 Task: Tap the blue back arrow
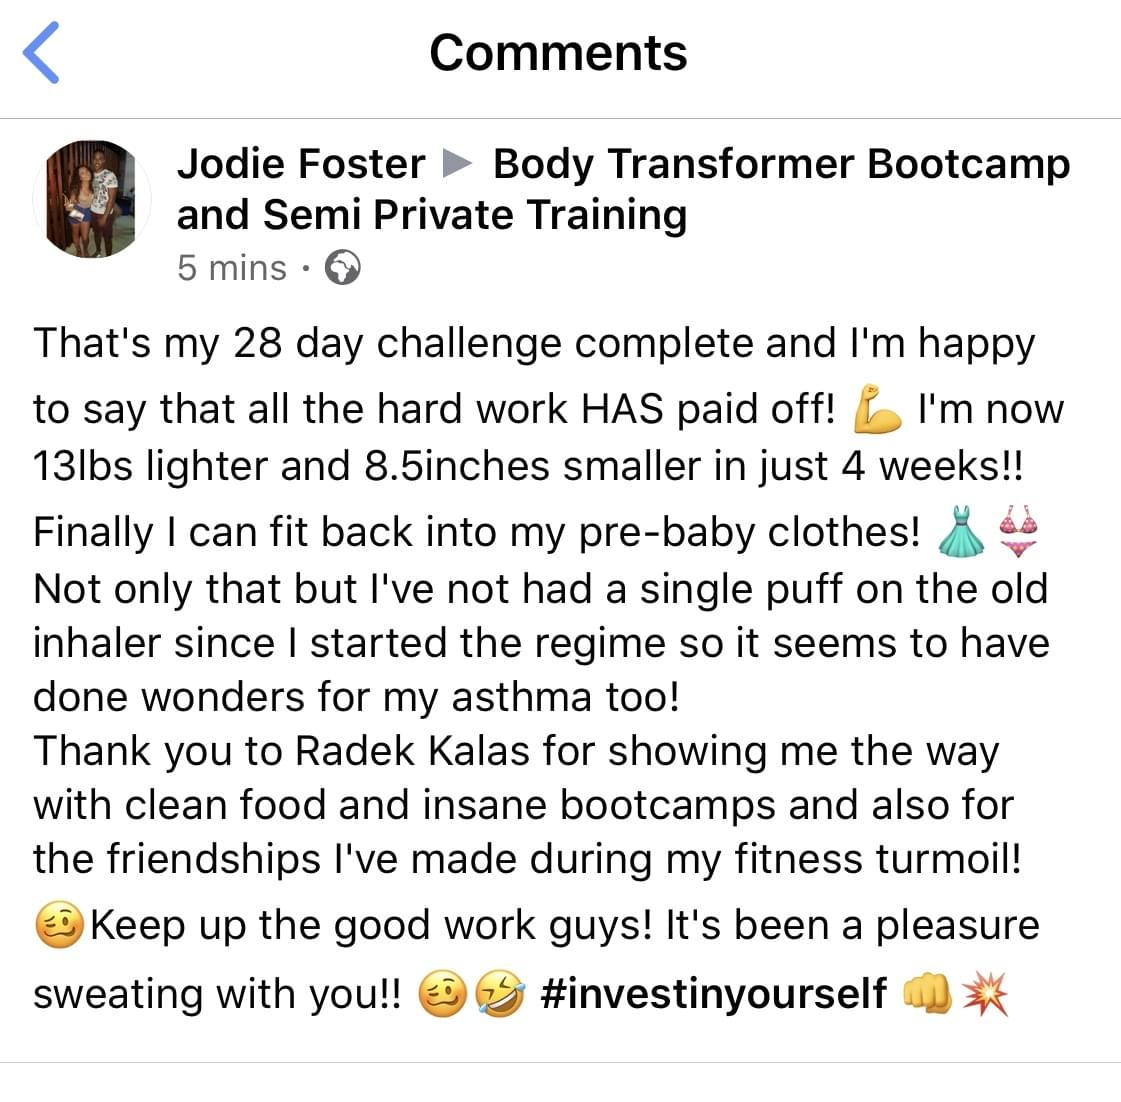(42, 53)
